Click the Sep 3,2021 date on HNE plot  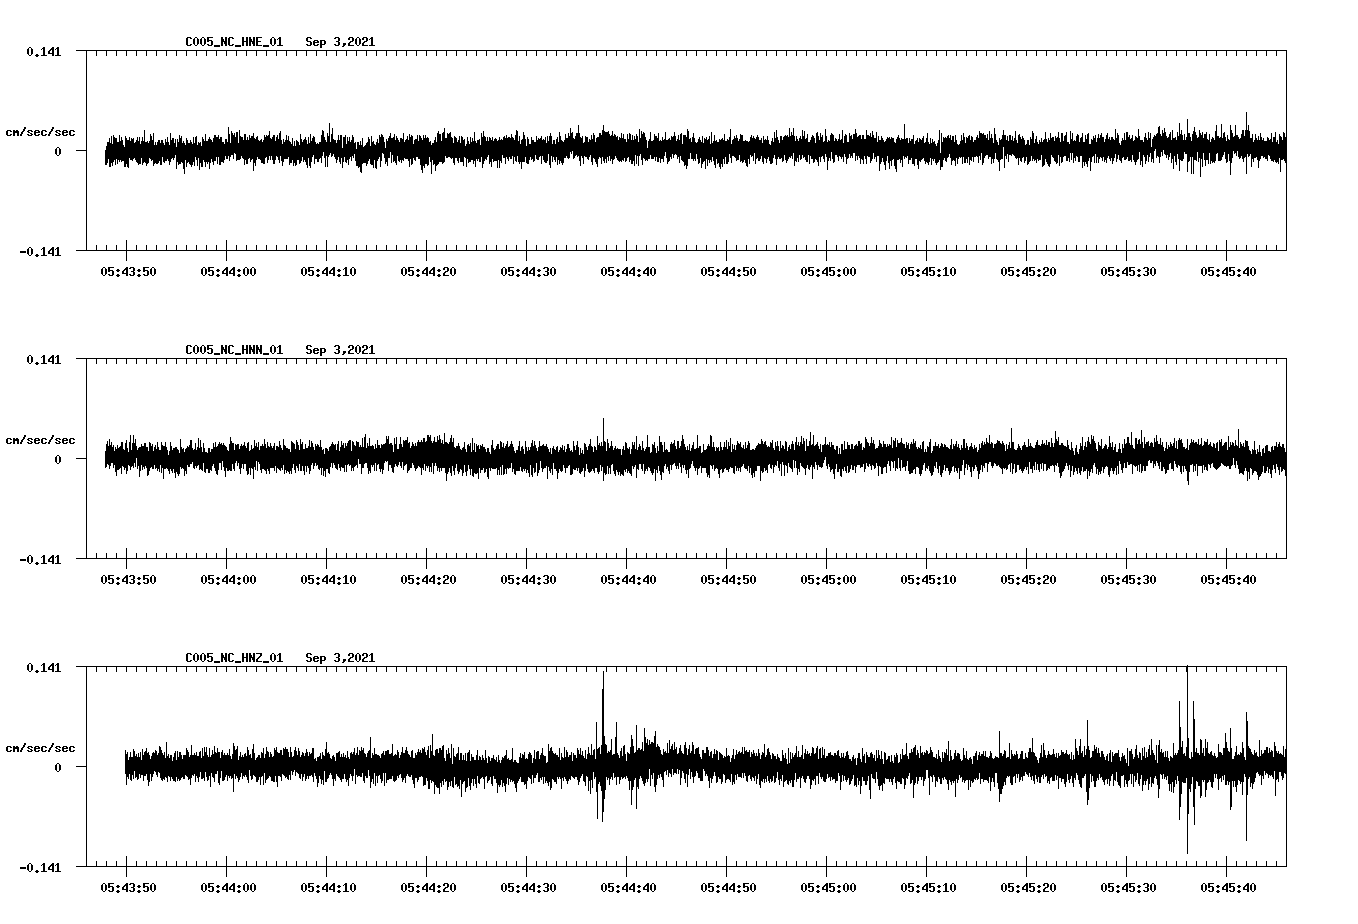pos(340,42)
